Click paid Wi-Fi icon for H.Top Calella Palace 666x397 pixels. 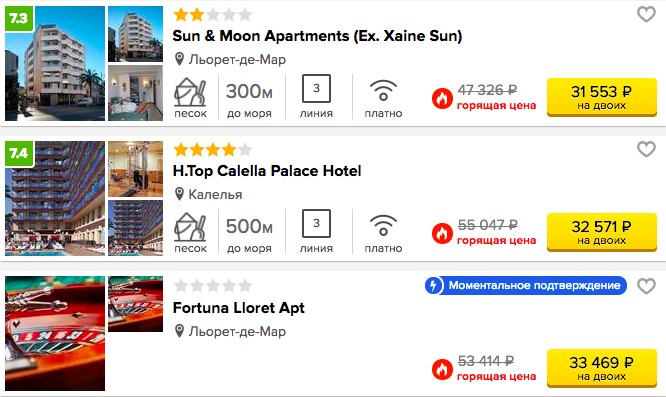[x=383, y=225]
